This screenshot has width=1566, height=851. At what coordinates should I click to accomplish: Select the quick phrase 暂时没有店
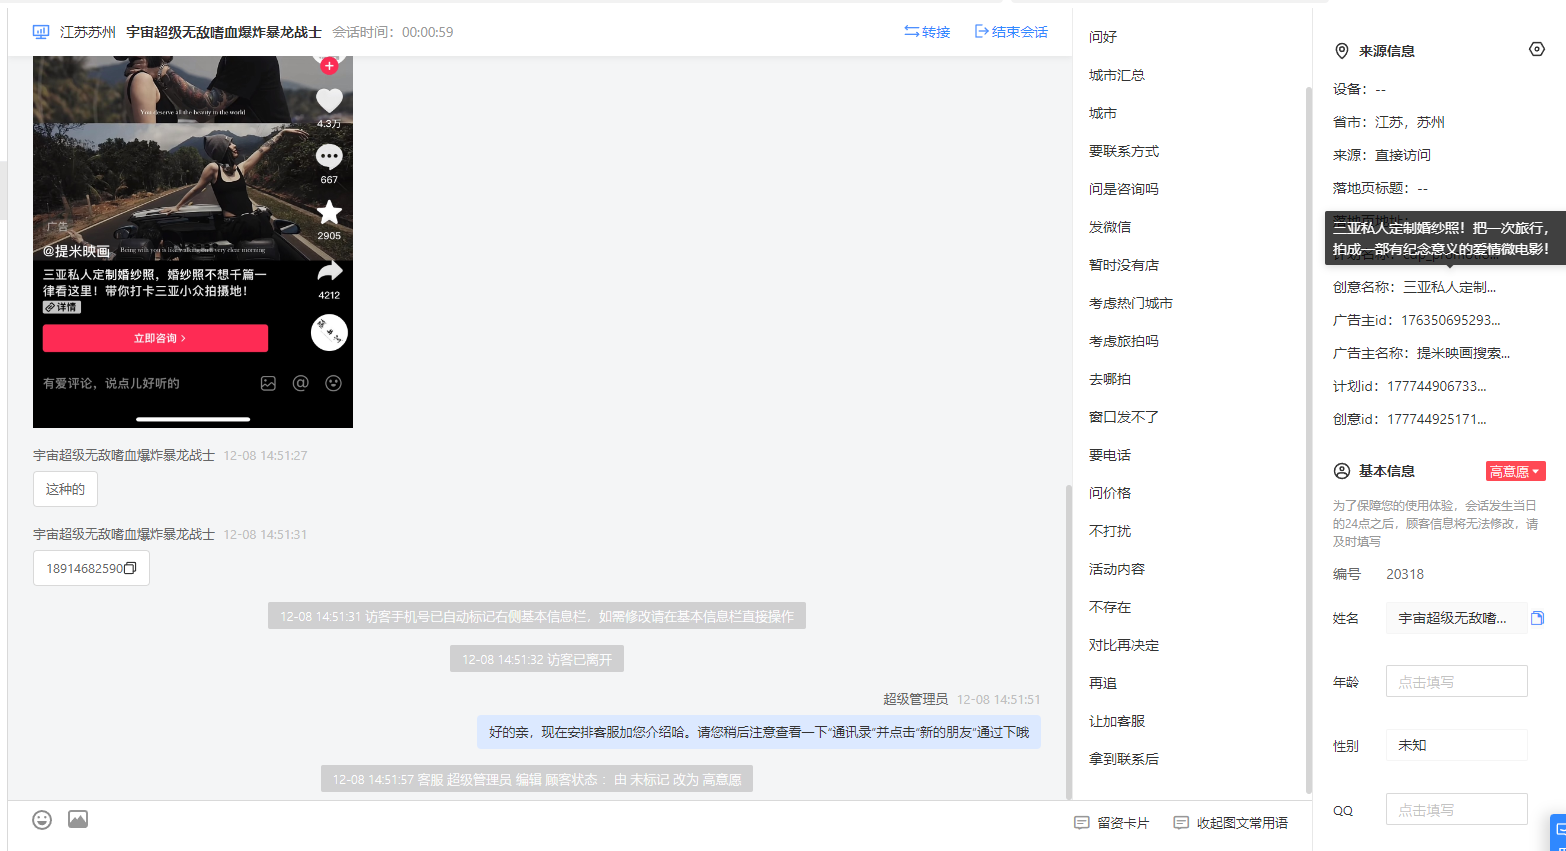[1124, 265]
